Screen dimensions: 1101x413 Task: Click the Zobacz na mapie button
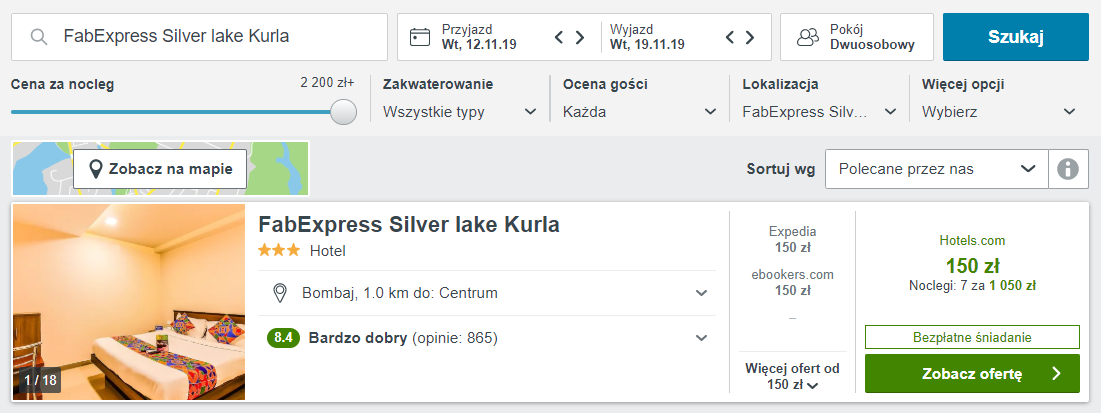tap(160, 169)
